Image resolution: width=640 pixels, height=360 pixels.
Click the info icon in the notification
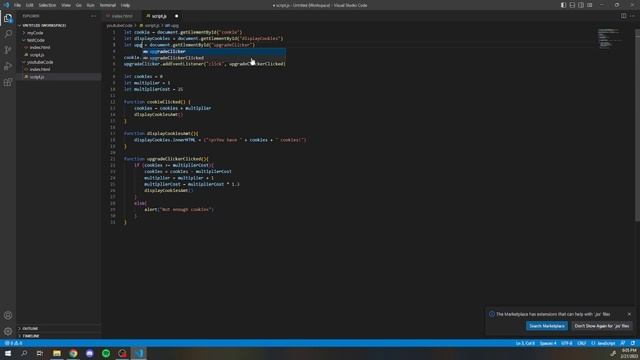pos(492,314)
